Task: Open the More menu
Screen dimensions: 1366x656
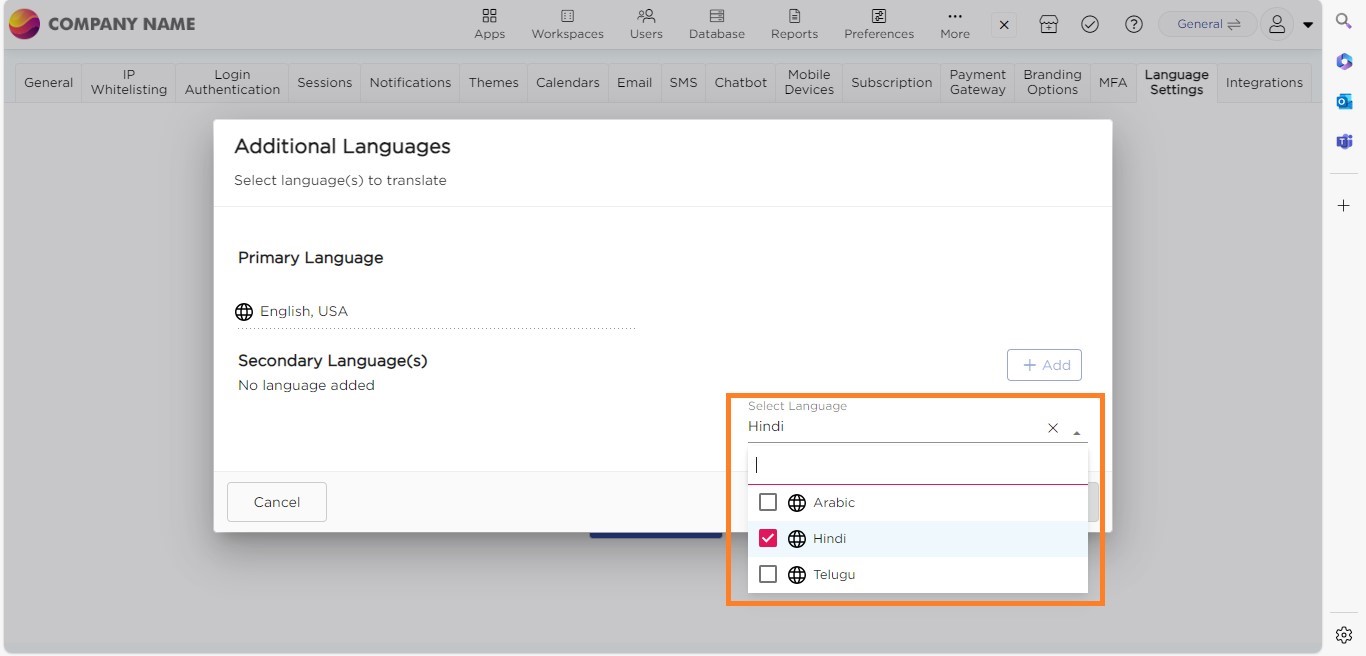Action: [955, 24]
